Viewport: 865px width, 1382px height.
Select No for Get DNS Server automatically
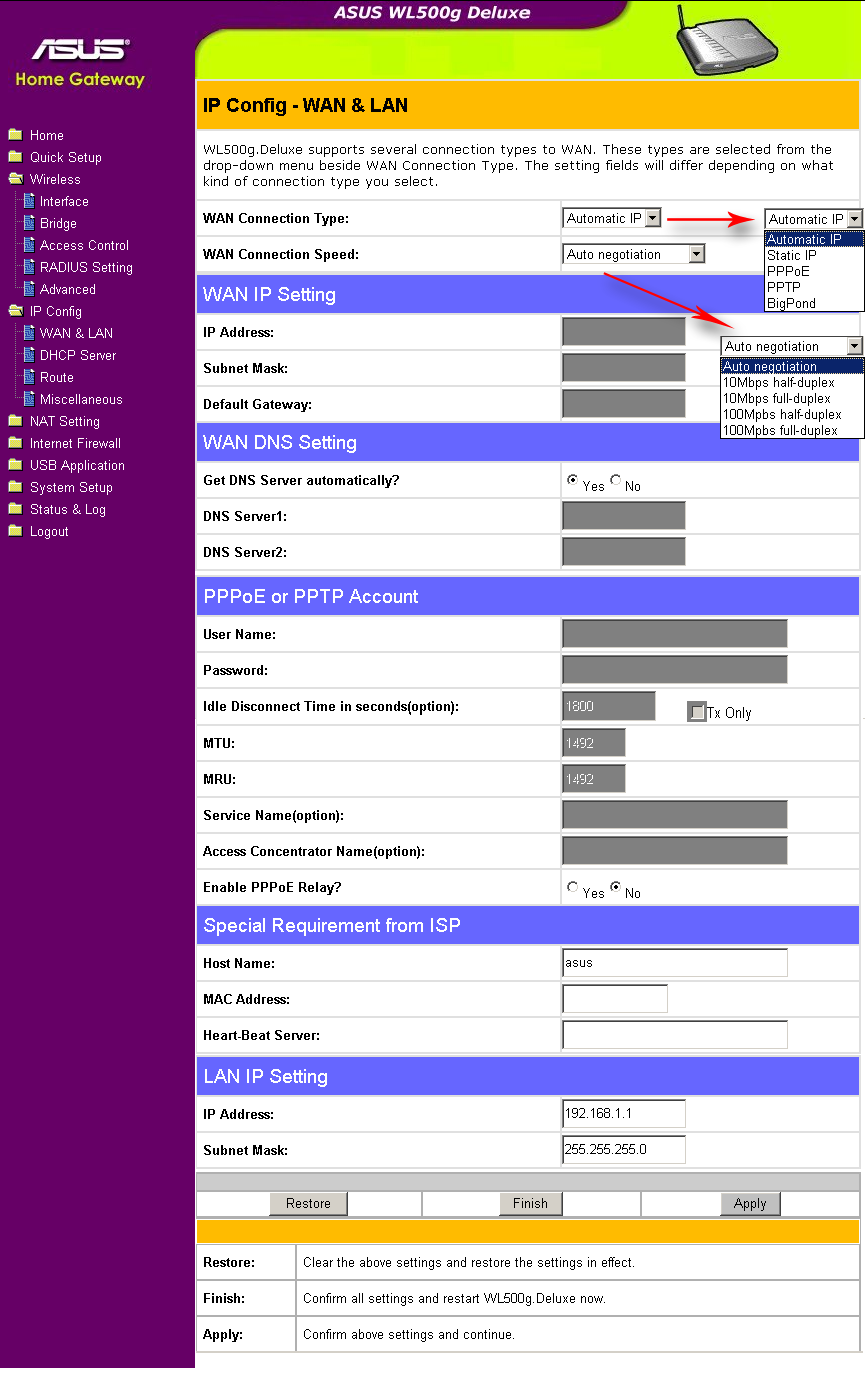[615, 480]
